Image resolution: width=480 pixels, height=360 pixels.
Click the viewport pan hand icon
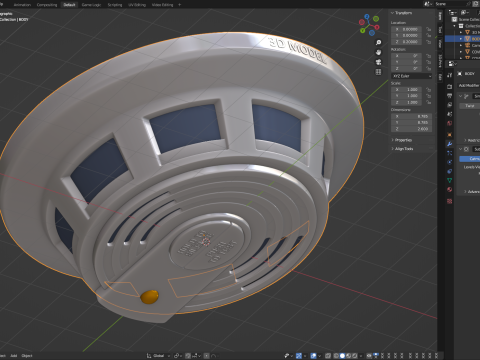coord(378,52)
